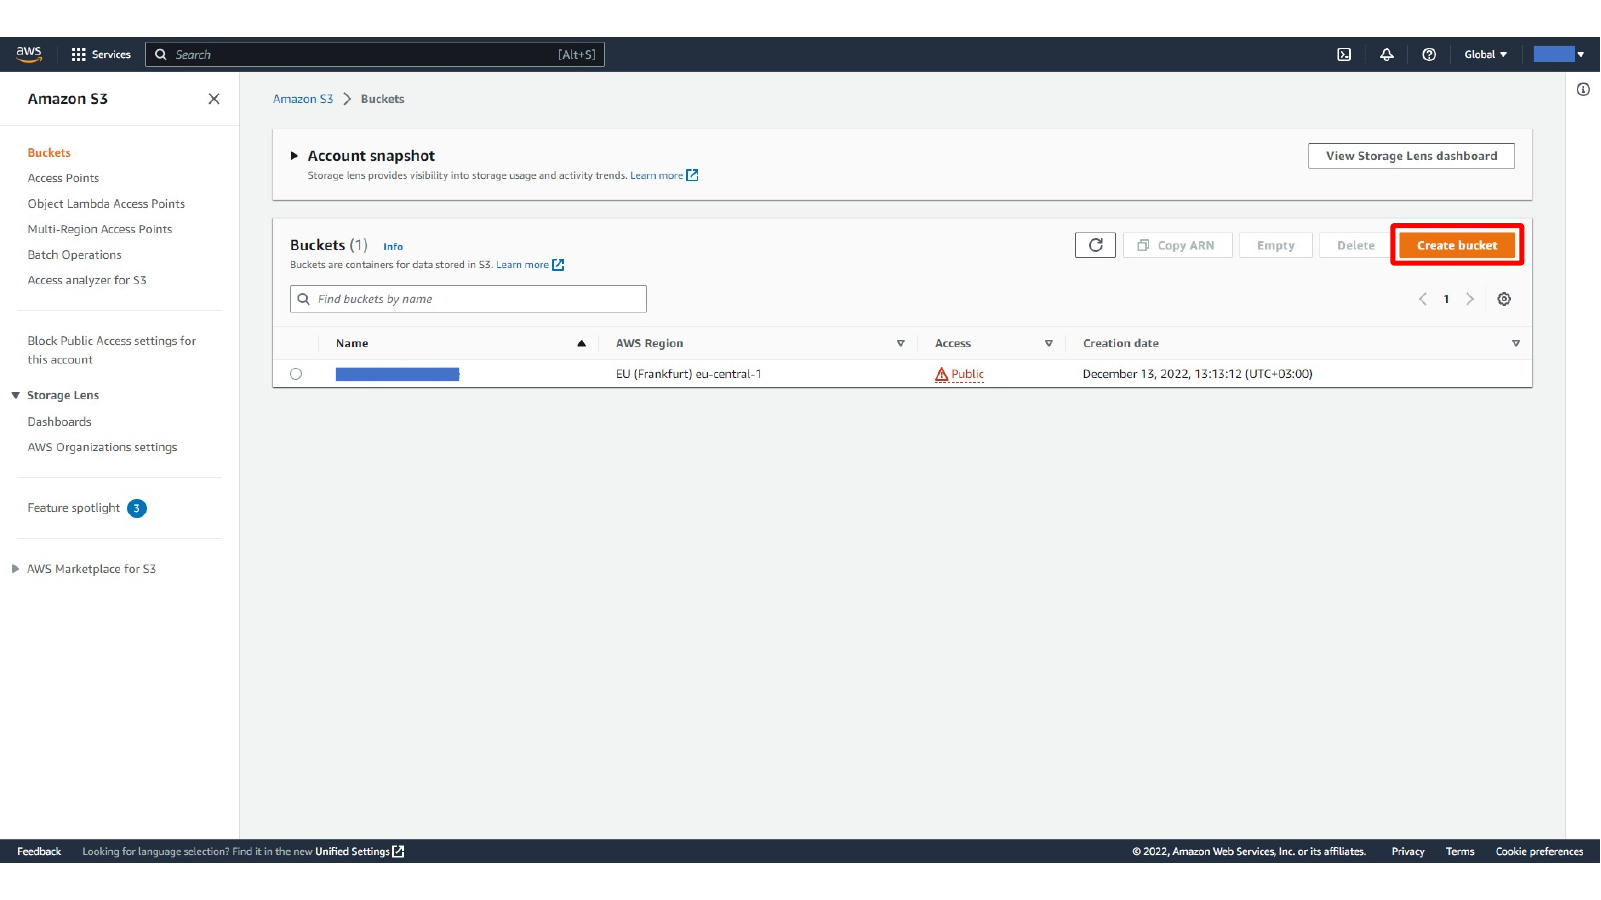Screen dimensions: 1601x900
Task: Open the account name dropdown
Action: point(1559,54)
